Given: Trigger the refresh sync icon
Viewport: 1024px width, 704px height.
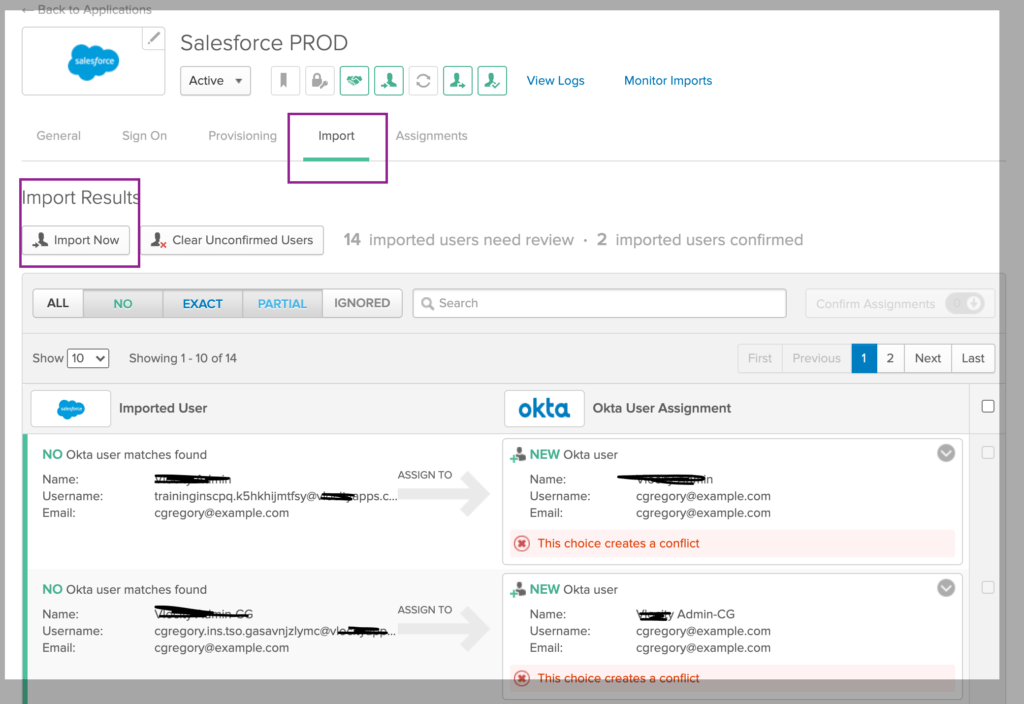Looking at the screenshot, I should pos(422,80).
